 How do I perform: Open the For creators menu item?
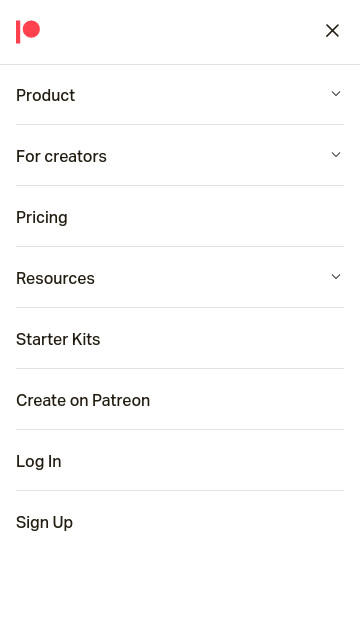pos(180,156)
